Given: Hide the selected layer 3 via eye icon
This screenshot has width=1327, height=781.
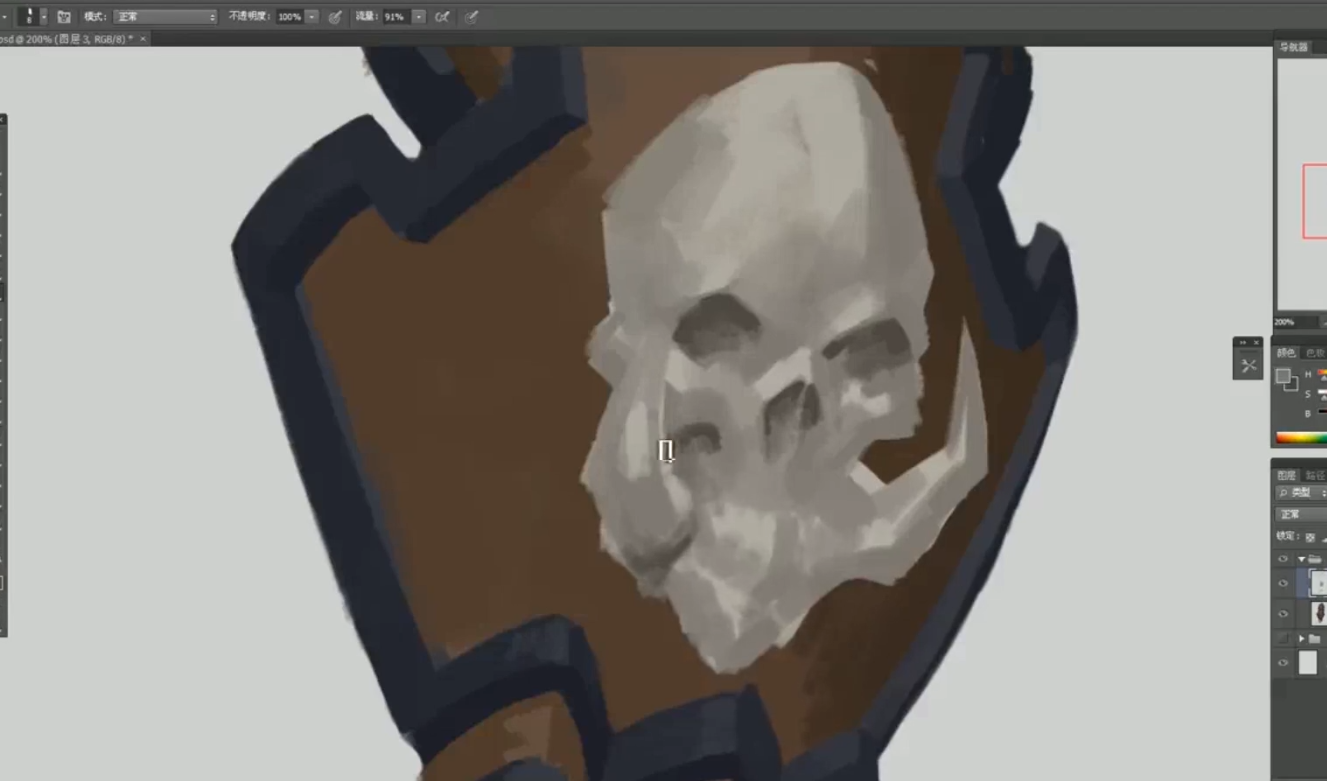Looking at the screenshot, I should (x=1283, y=584).
